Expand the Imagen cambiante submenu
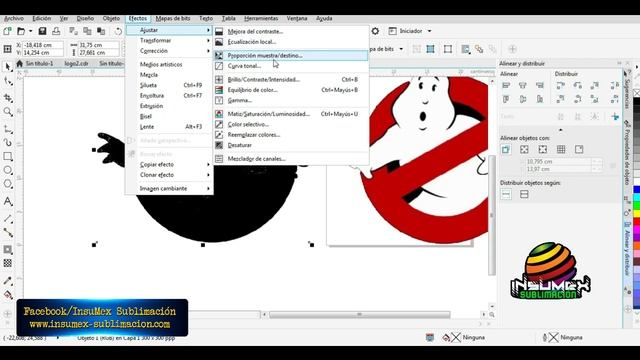Image resolution: width=640 pixels, height=360 pixels. 208,189
